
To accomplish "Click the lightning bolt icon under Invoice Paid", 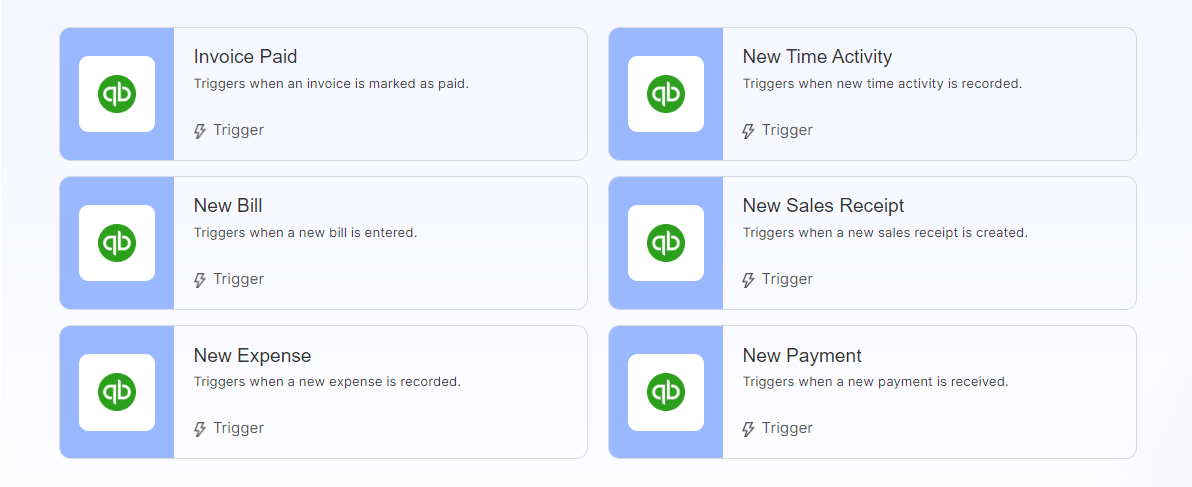I will pyautogui.click(x=200, y=131).
